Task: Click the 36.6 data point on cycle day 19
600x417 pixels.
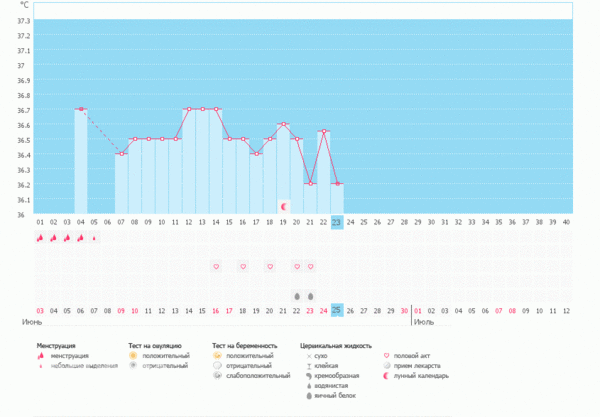Action: pyautogui.click(x=283, y=124)
